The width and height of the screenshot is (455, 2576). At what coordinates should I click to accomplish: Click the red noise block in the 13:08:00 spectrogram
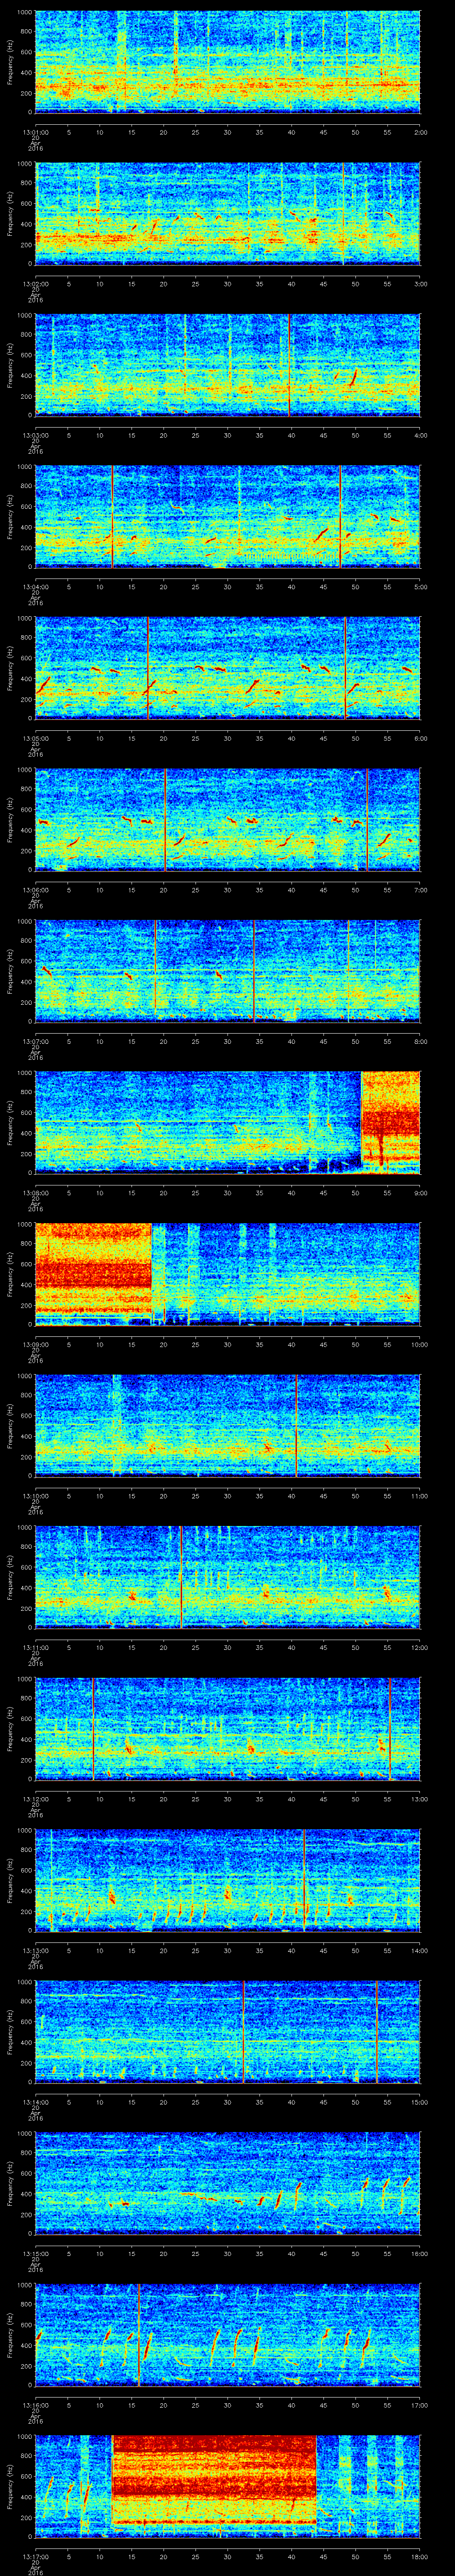[390, 1122]
